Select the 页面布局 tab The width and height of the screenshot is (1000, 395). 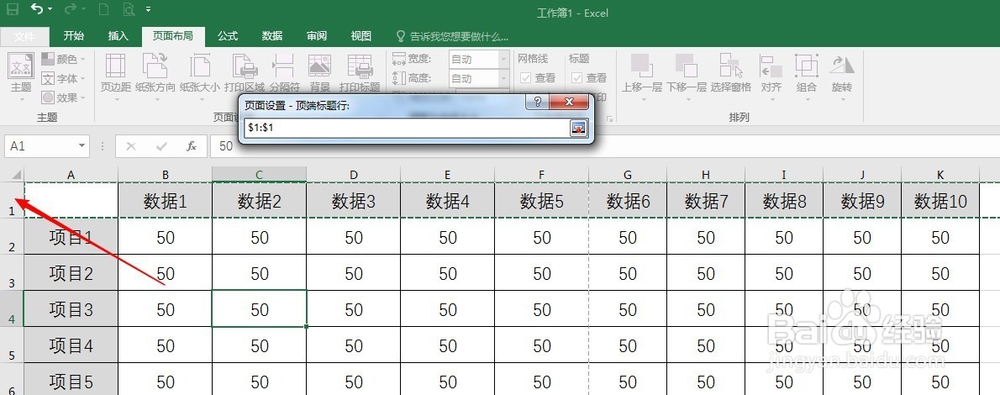(173, 36)
